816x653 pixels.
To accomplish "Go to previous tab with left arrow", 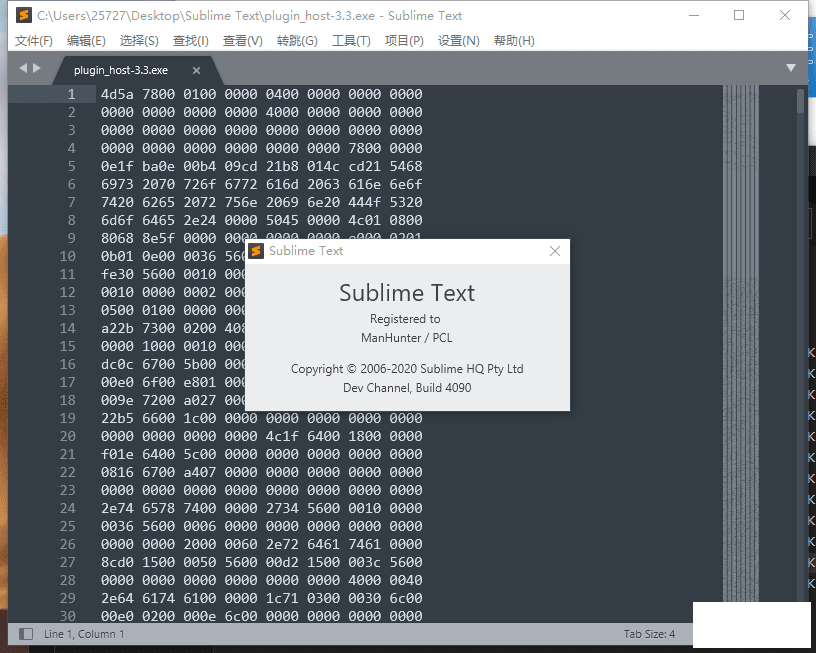I will [x=23, y=68].
